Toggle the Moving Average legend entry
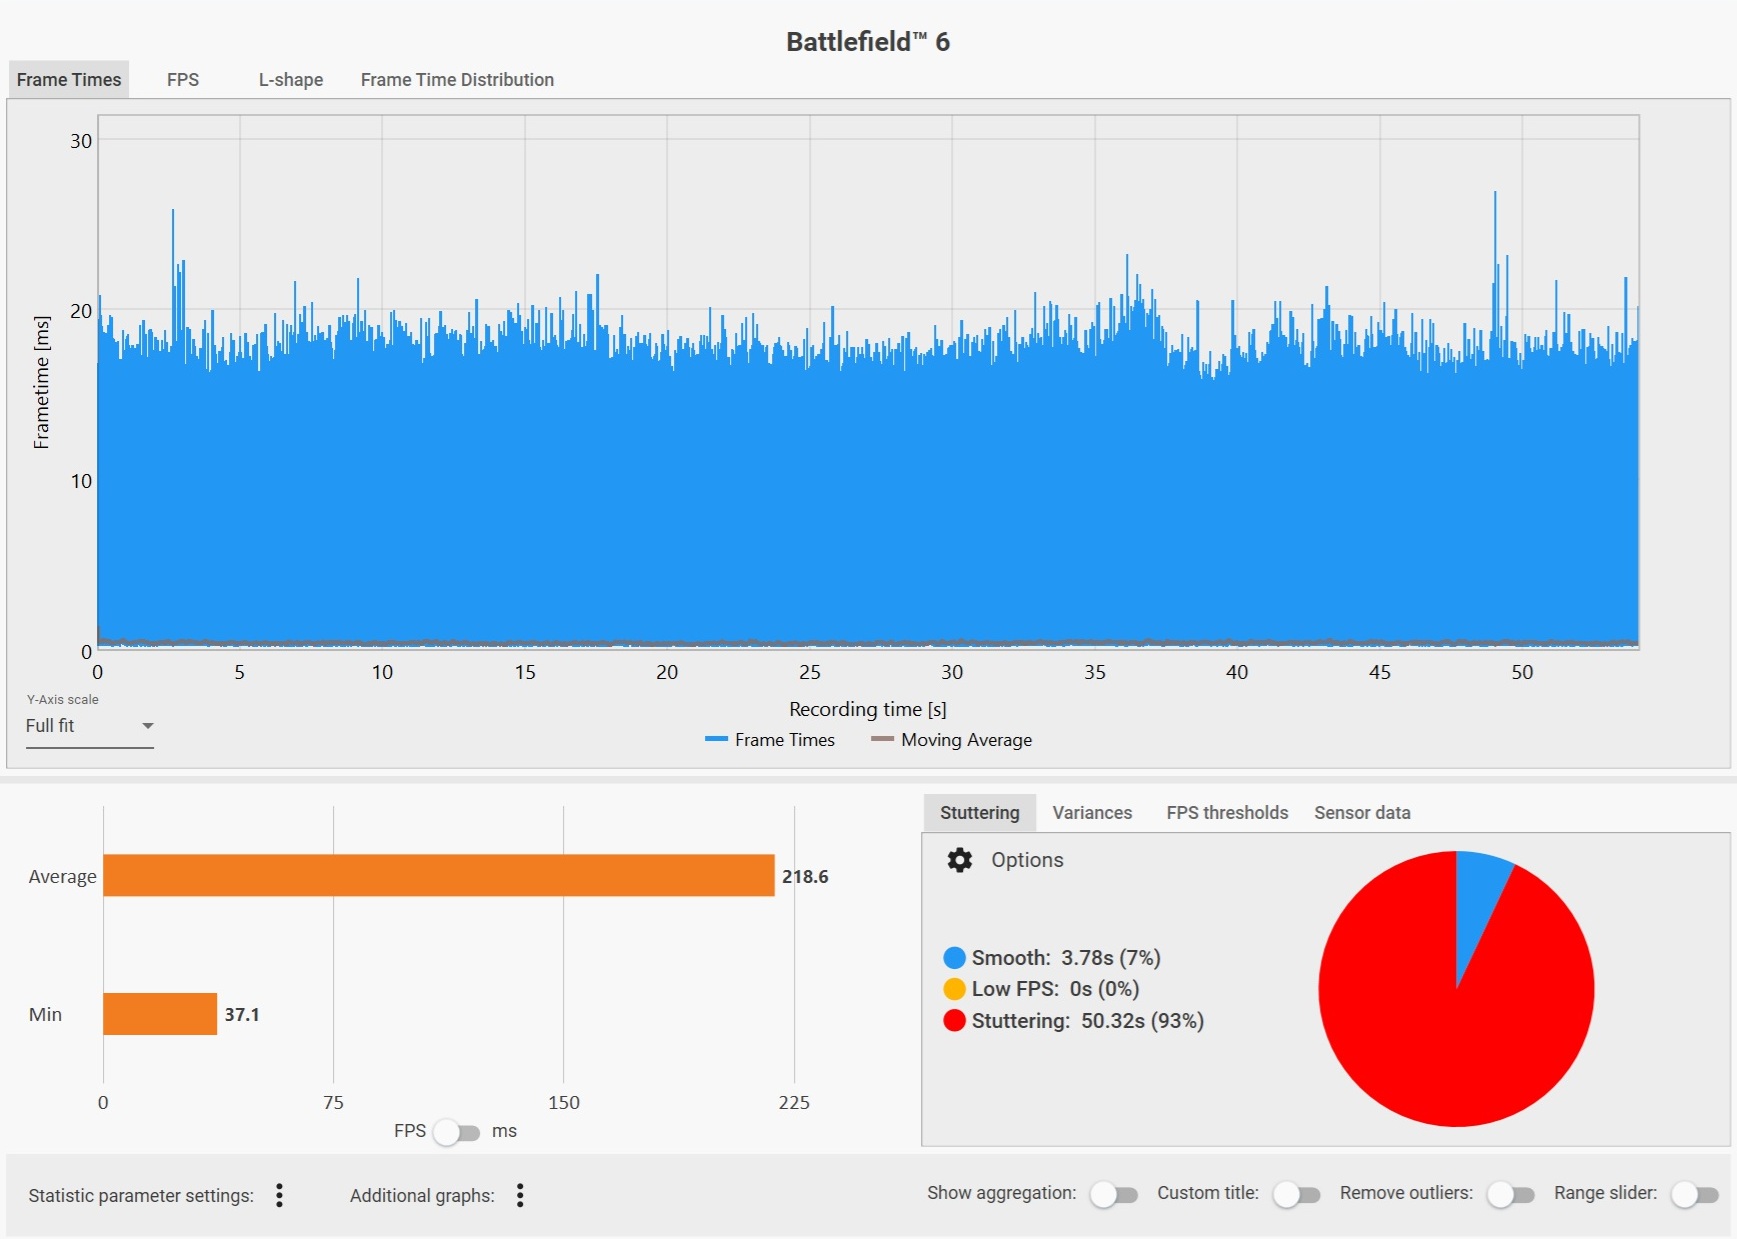The height and width of the screenshot is (1239, 1737). pos(951,740)
